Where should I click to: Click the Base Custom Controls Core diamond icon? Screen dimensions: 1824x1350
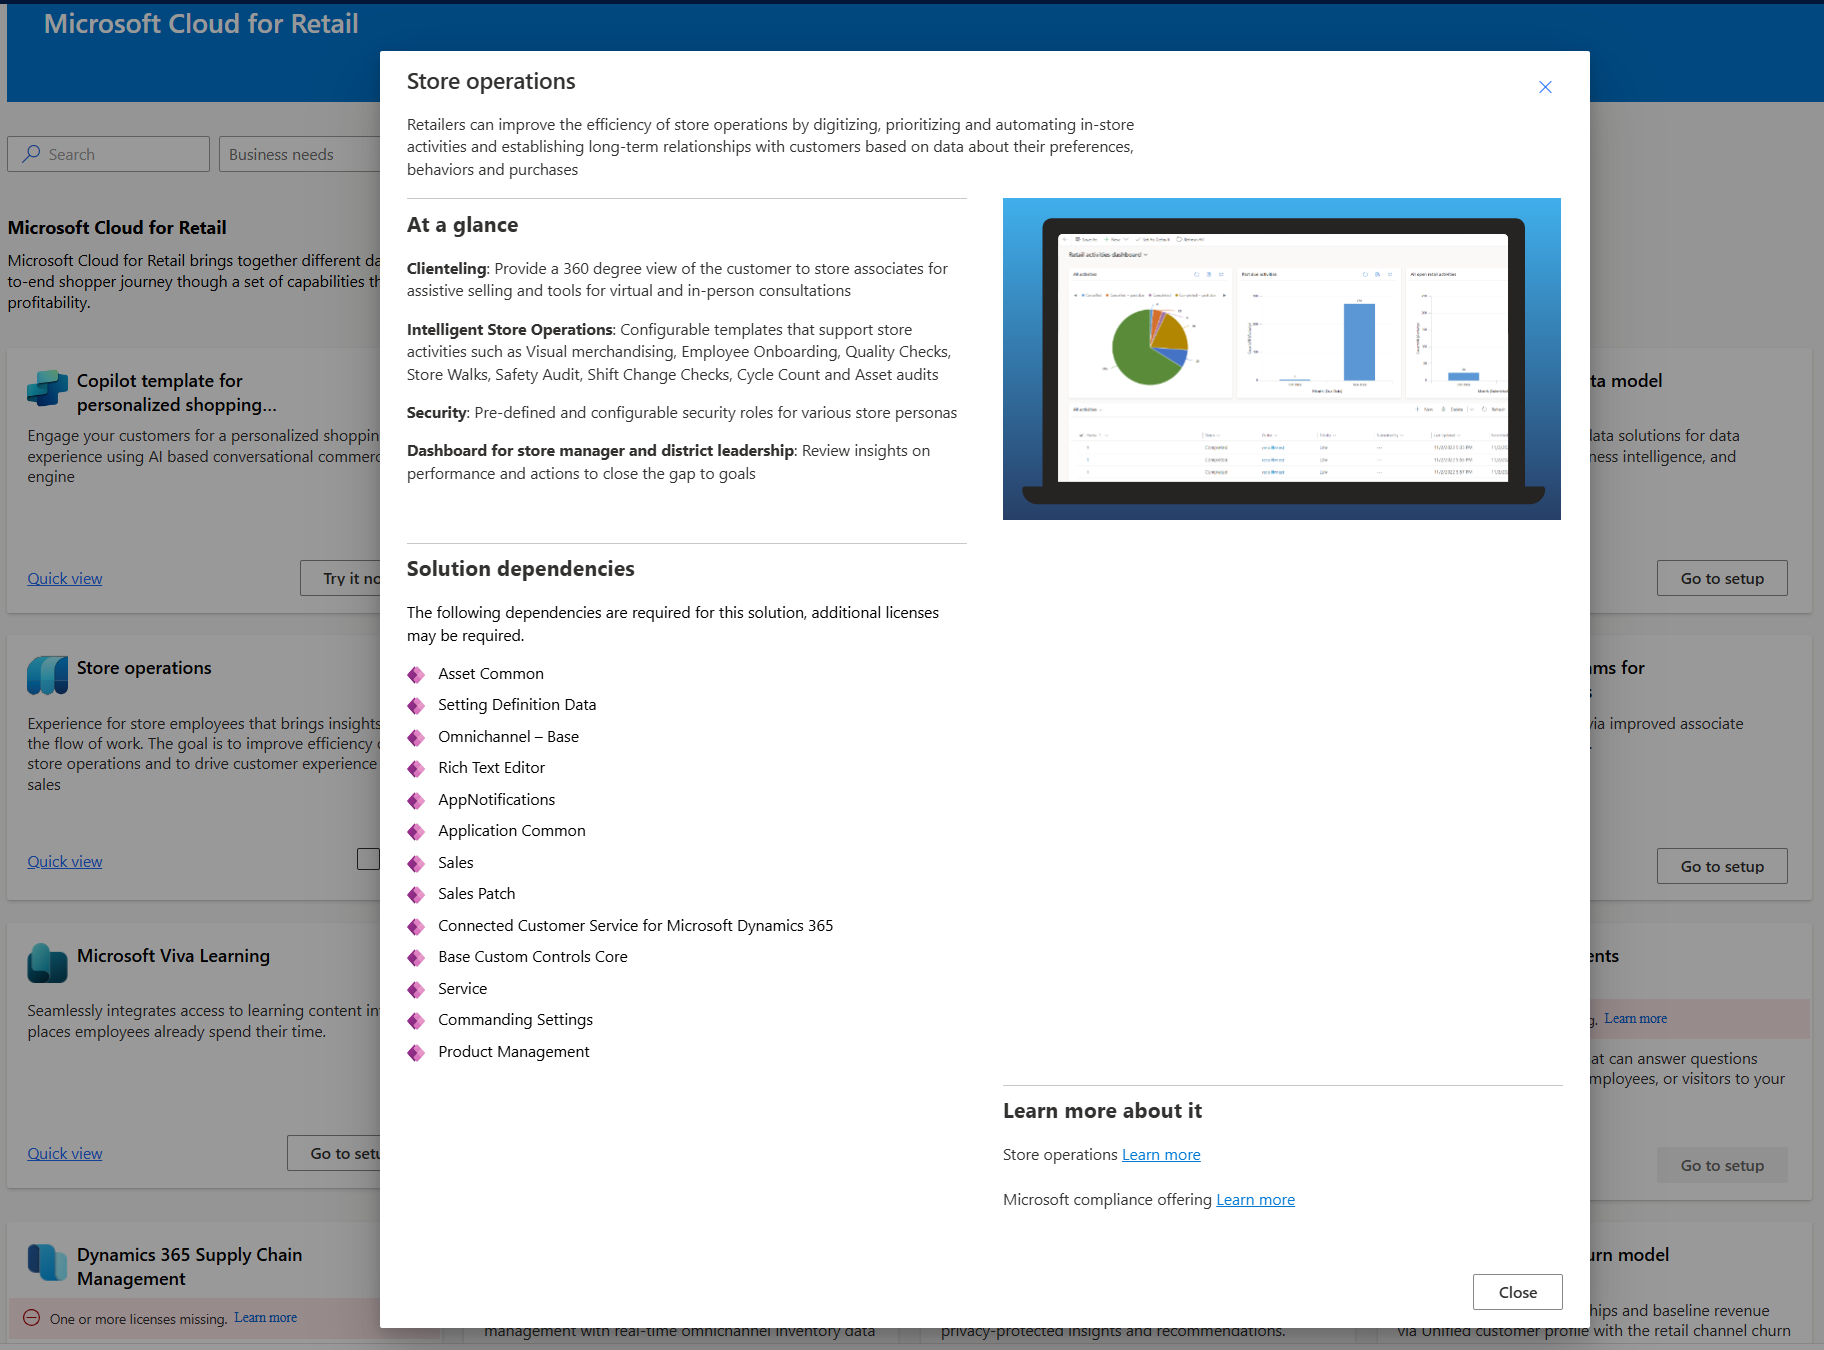[416, 958]
